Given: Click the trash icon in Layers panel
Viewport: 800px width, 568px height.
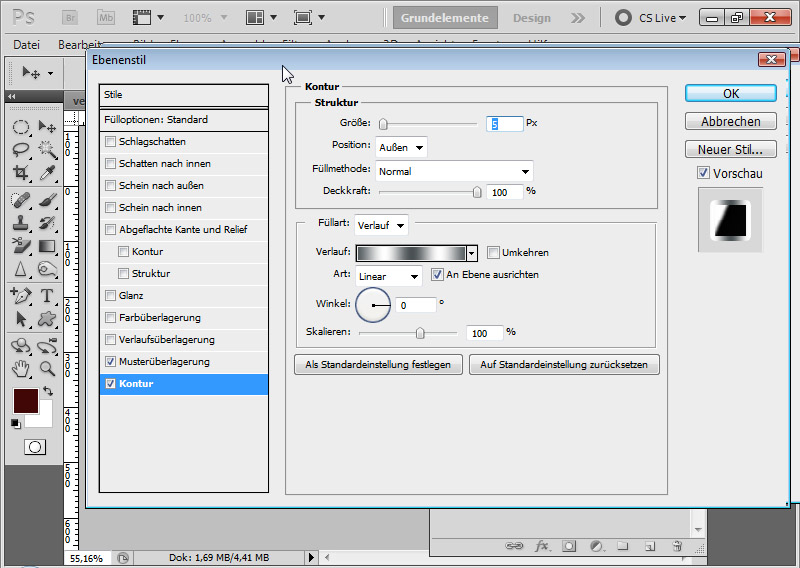Looking at the screenshot, I should (x=677, y=547).
